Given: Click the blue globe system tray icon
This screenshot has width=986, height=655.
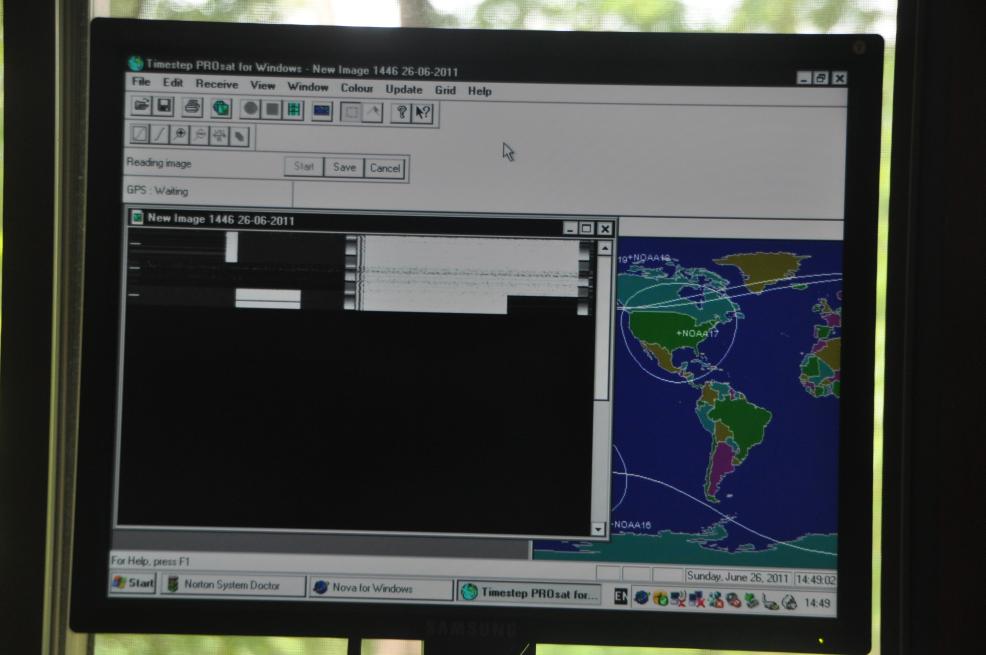Looking at the screenshot, I should click(x=641, y=598).
